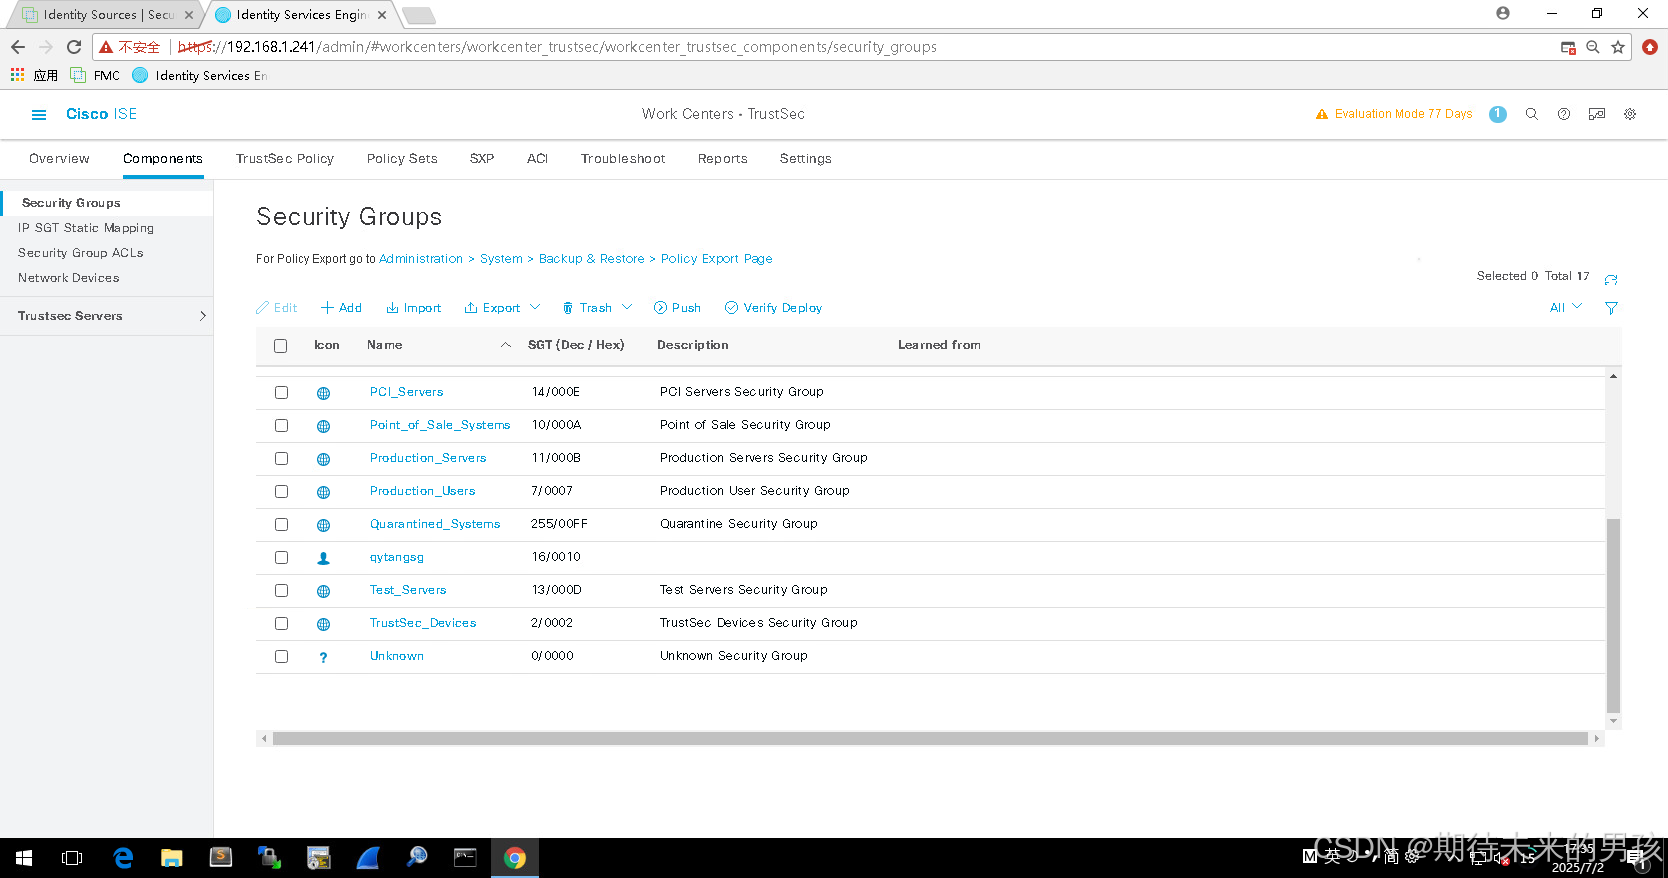The width and height of the screenshot is (1668, 878).
Task: Open the command prompt taskbar icon
Action: coord(465,858)
